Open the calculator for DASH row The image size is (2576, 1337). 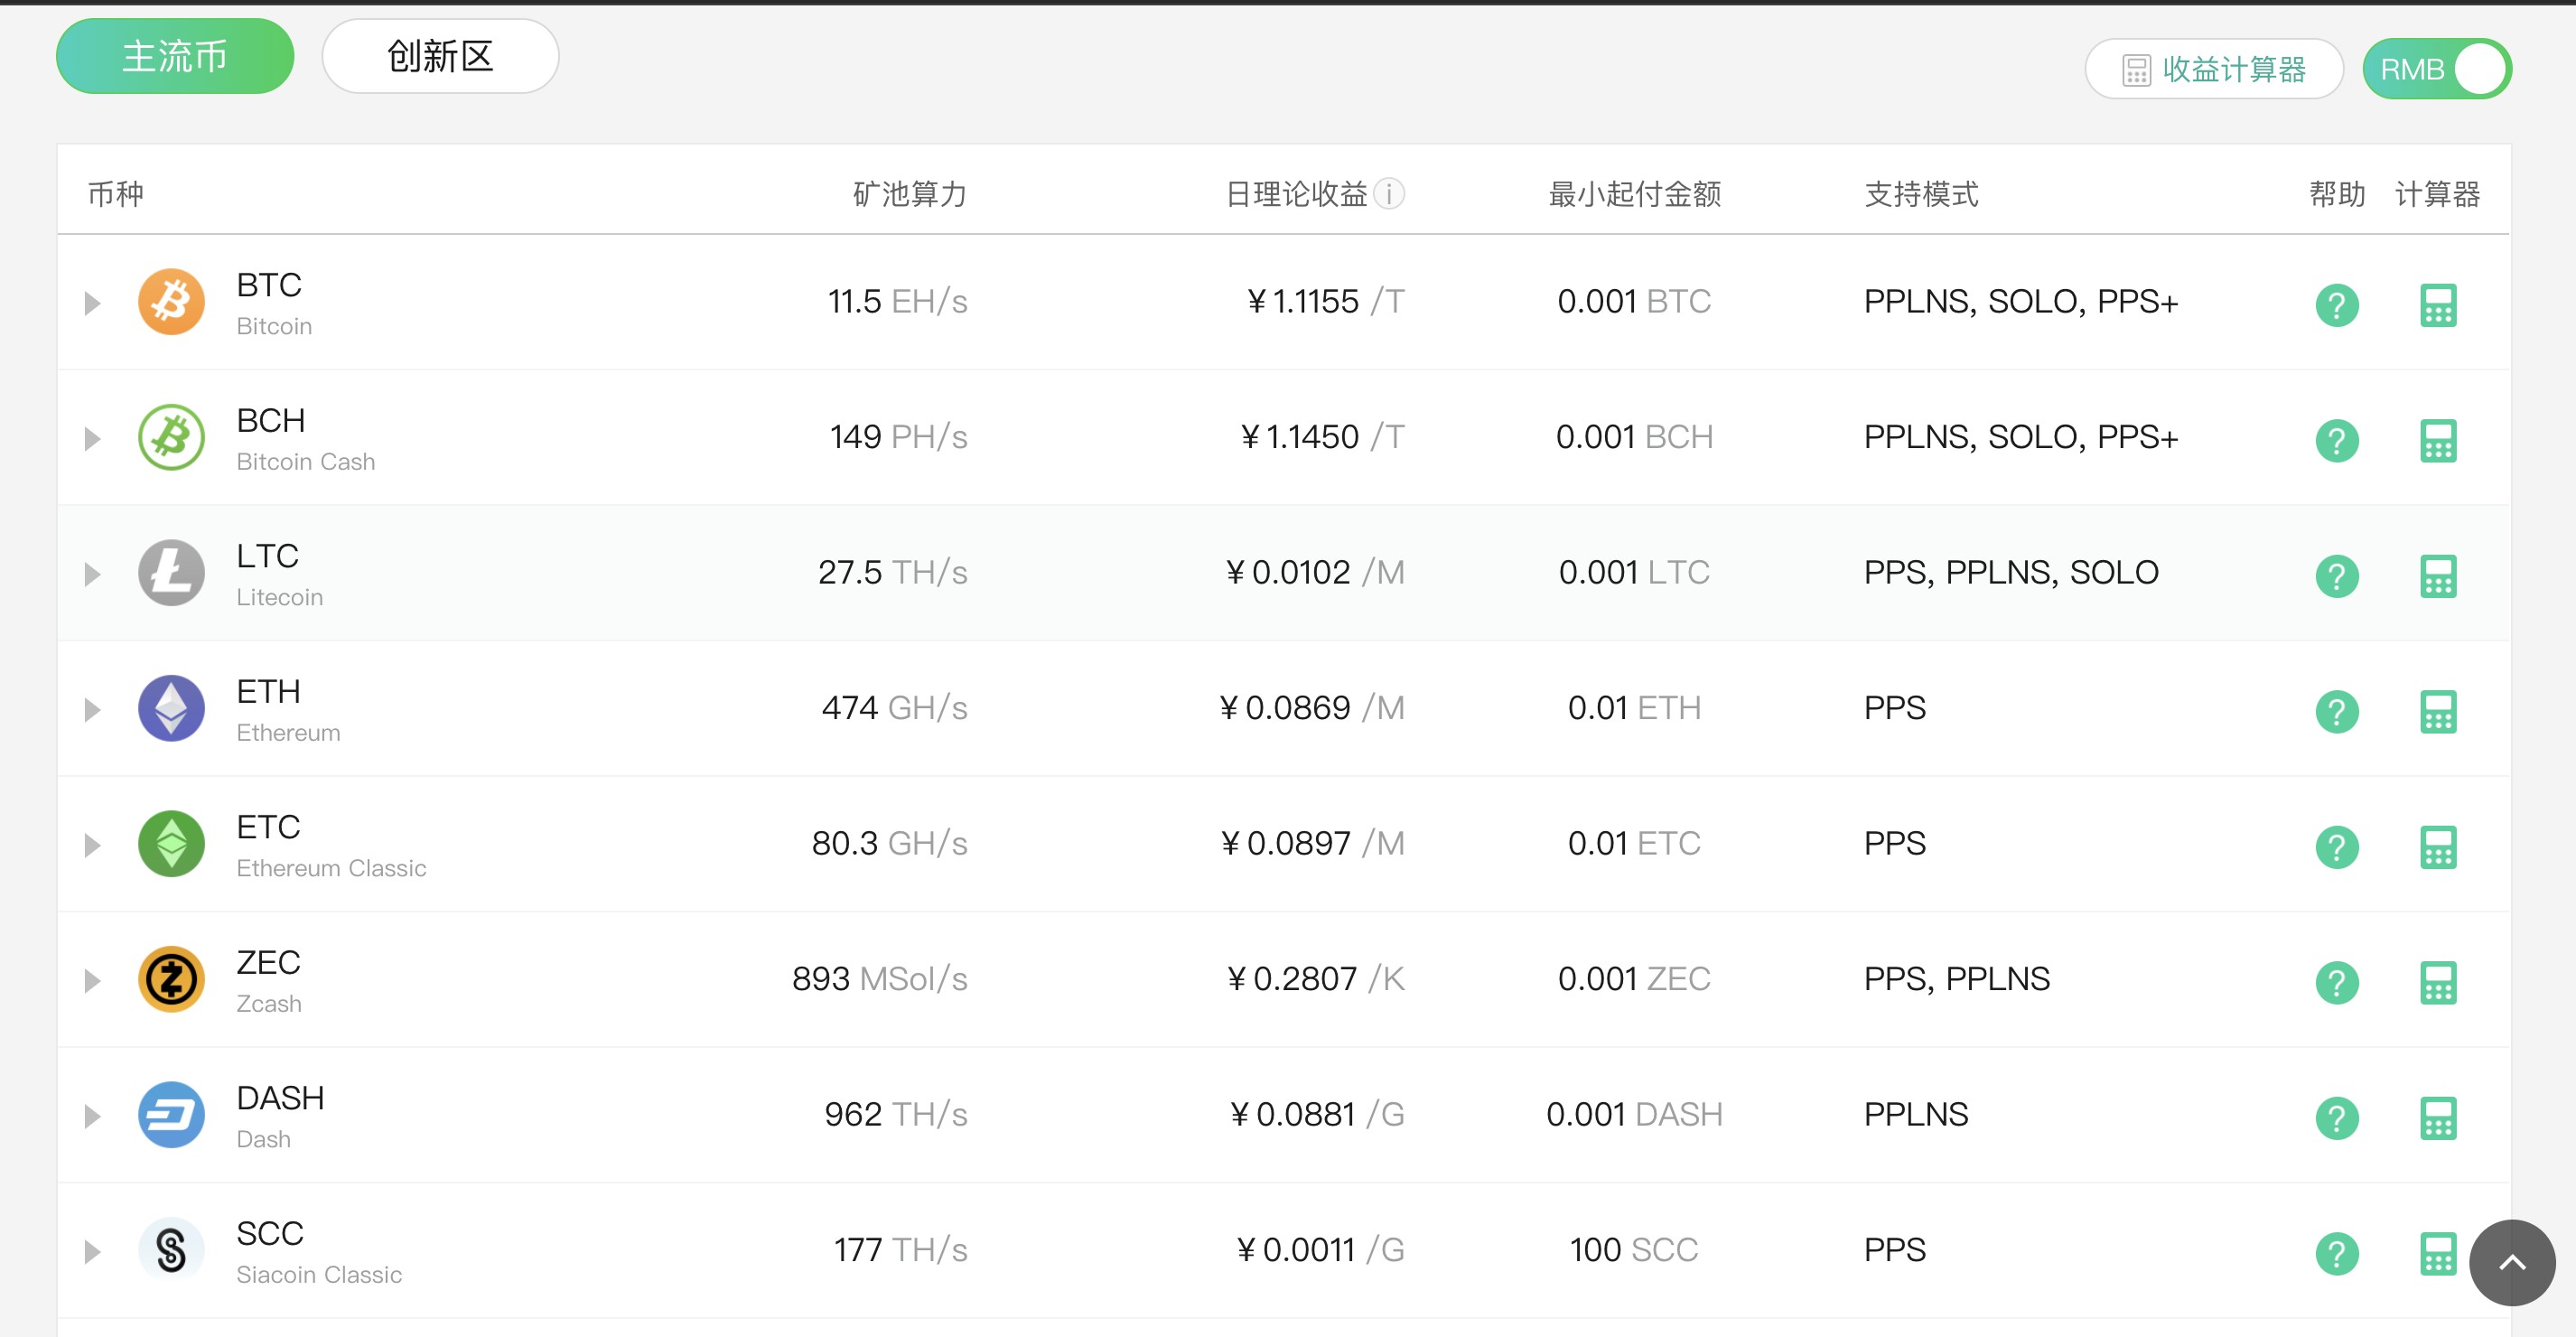(x=2437, y=1118)
